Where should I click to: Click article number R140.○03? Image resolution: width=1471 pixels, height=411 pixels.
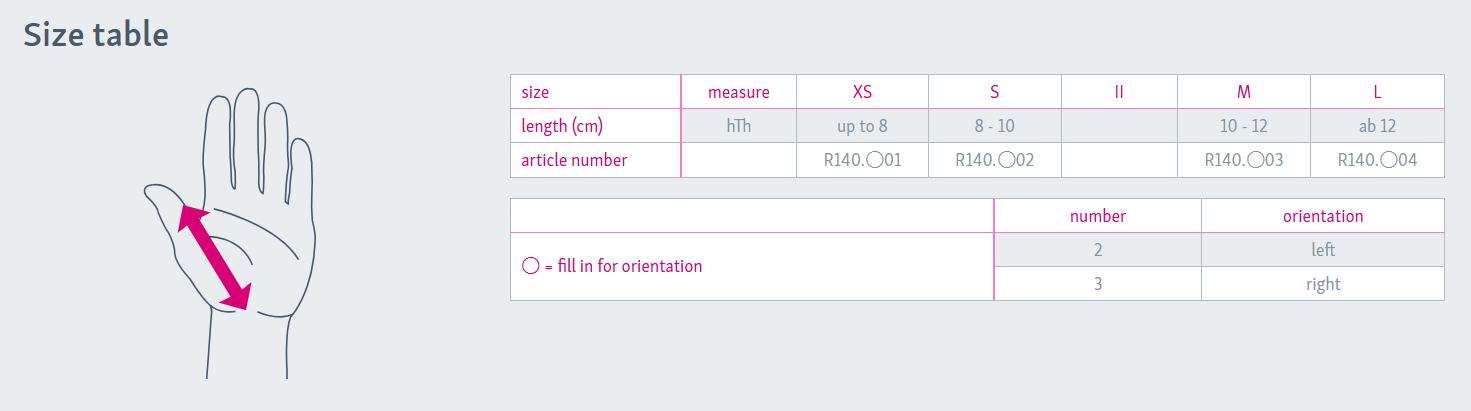(1243, 160)
